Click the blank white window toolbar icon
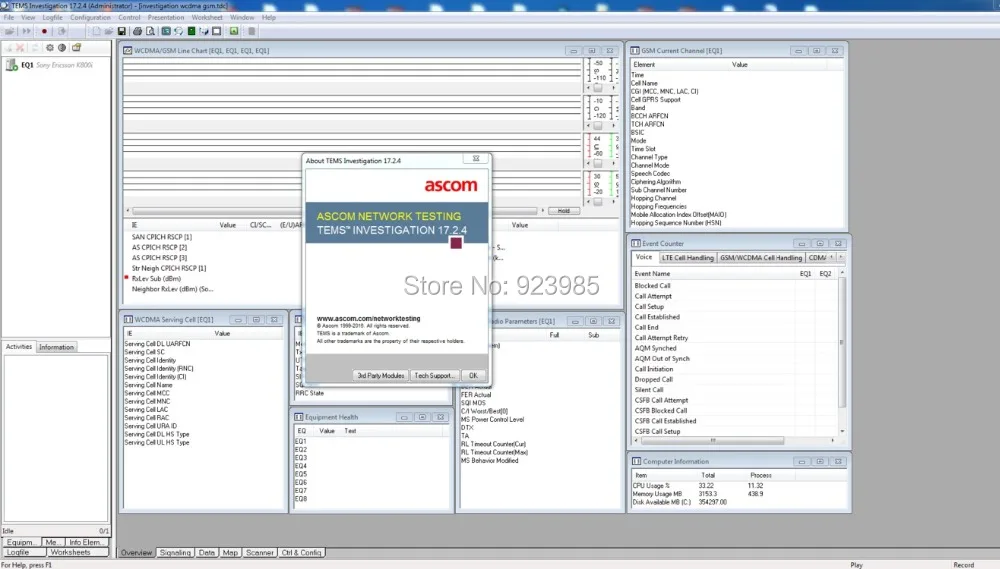Screen dimensions: 1000x569 point(217,31)
